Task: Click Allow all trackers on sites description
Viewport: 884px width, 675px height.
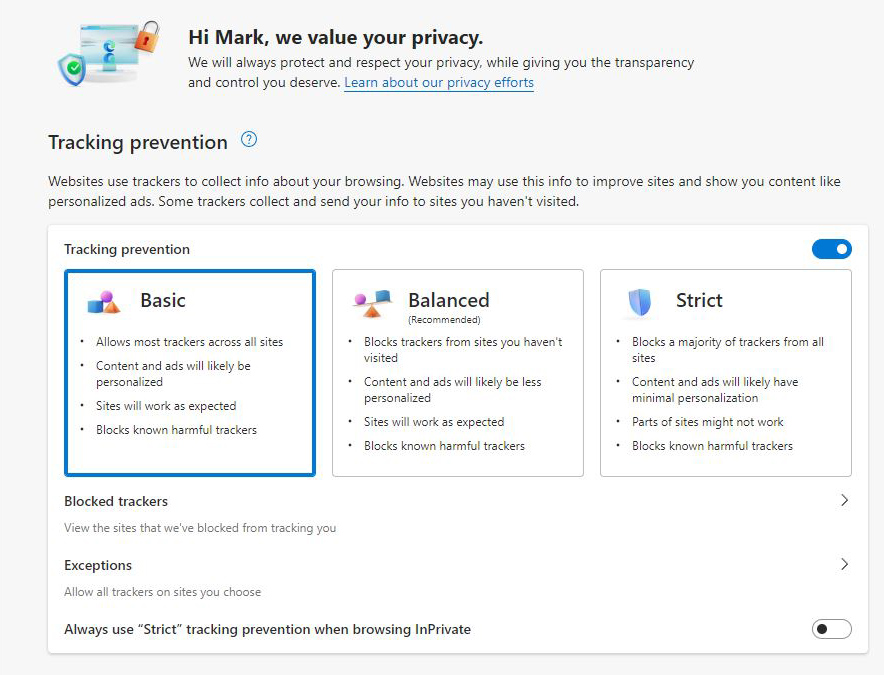Action: click(162, 592)
